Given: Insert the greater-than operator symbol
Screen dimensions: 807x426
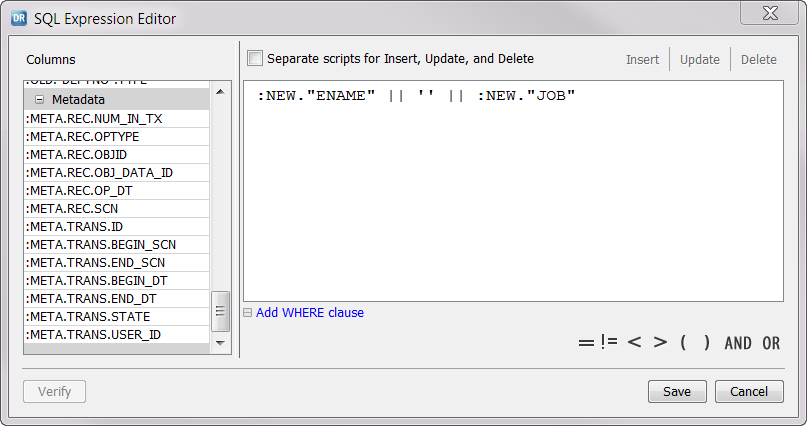Looking at the screenshot, I should (660, 343).
